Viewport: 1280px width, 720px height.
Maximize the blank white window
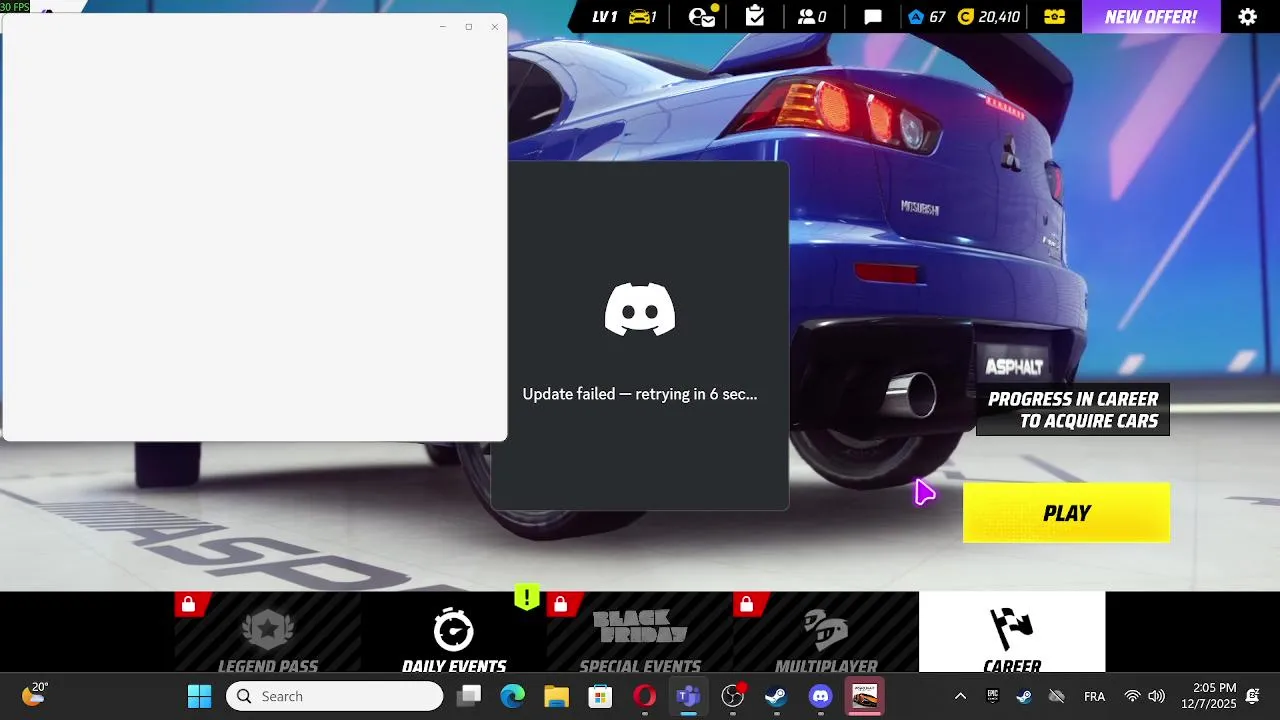pyautogui.click(x=468, y=27)
